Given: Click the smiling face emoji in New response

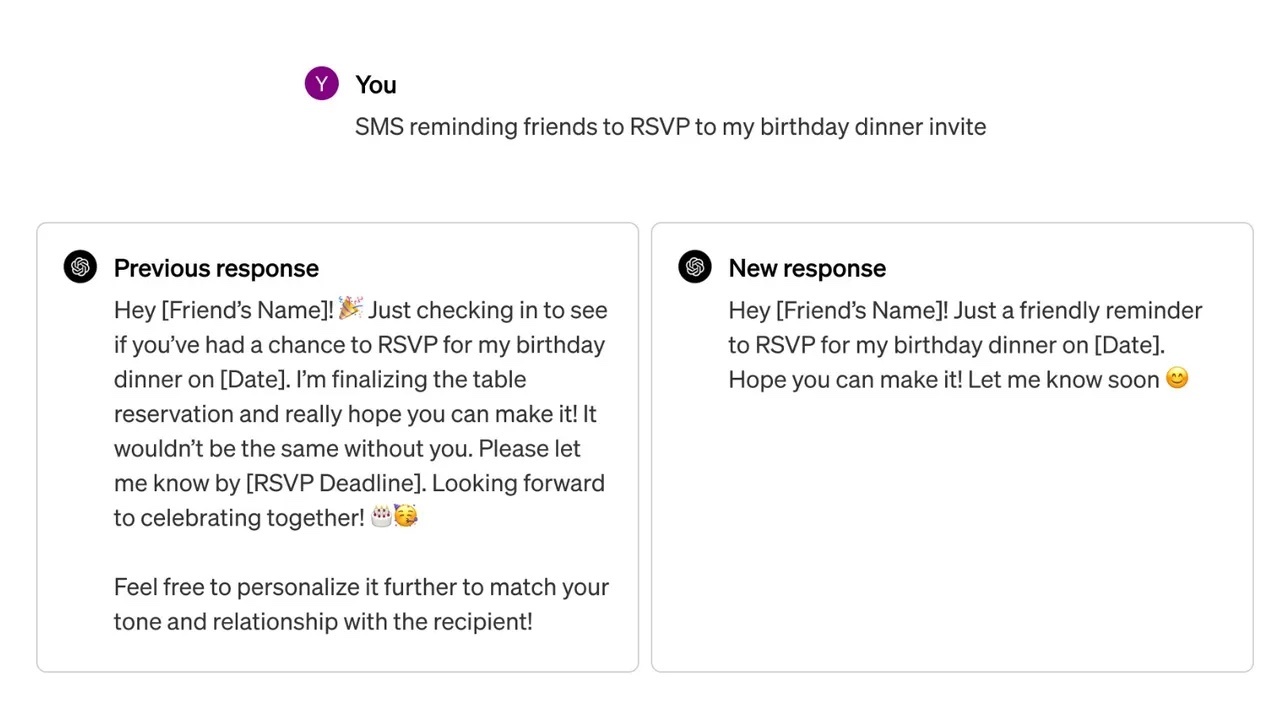Looking at the screenshot, I should 1177,379.
